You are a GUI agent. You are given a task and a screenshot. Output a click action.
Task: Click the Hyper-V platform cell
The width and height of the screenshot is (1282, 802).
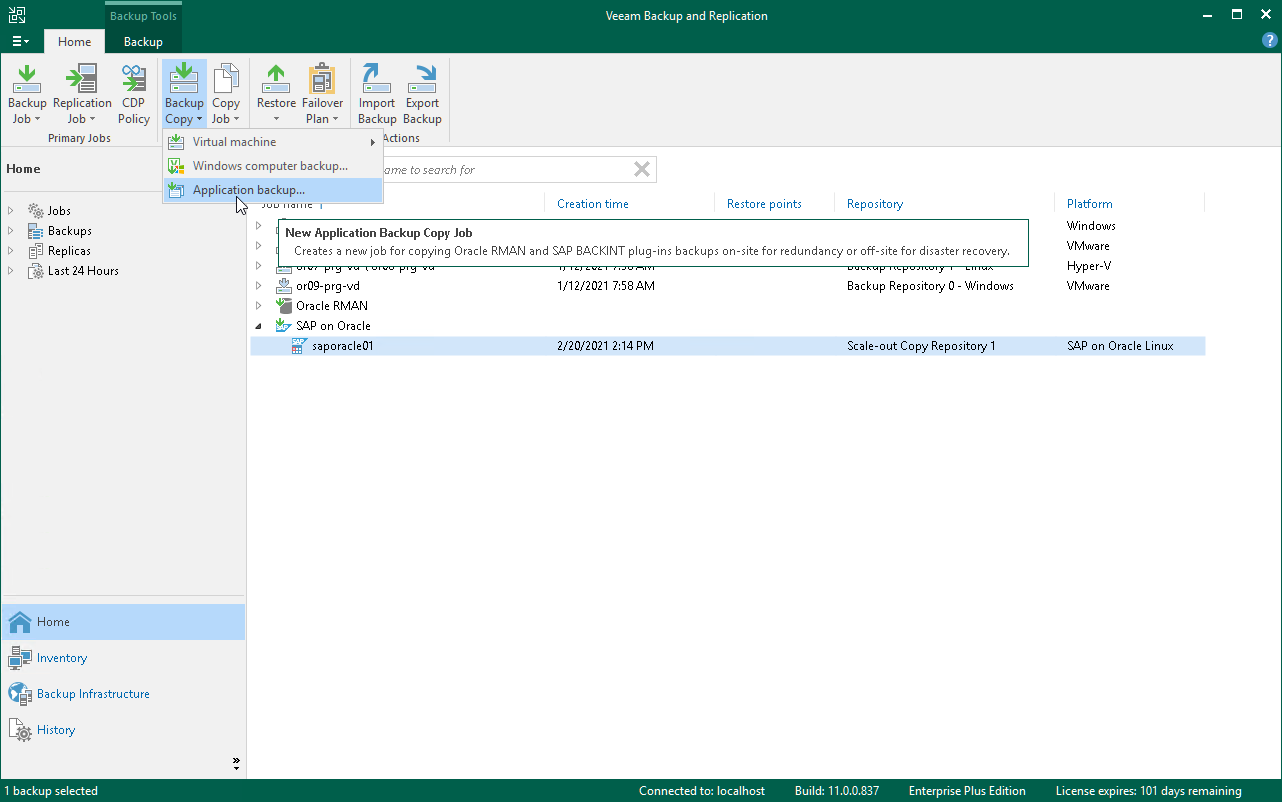click(x=1089, y=266)
